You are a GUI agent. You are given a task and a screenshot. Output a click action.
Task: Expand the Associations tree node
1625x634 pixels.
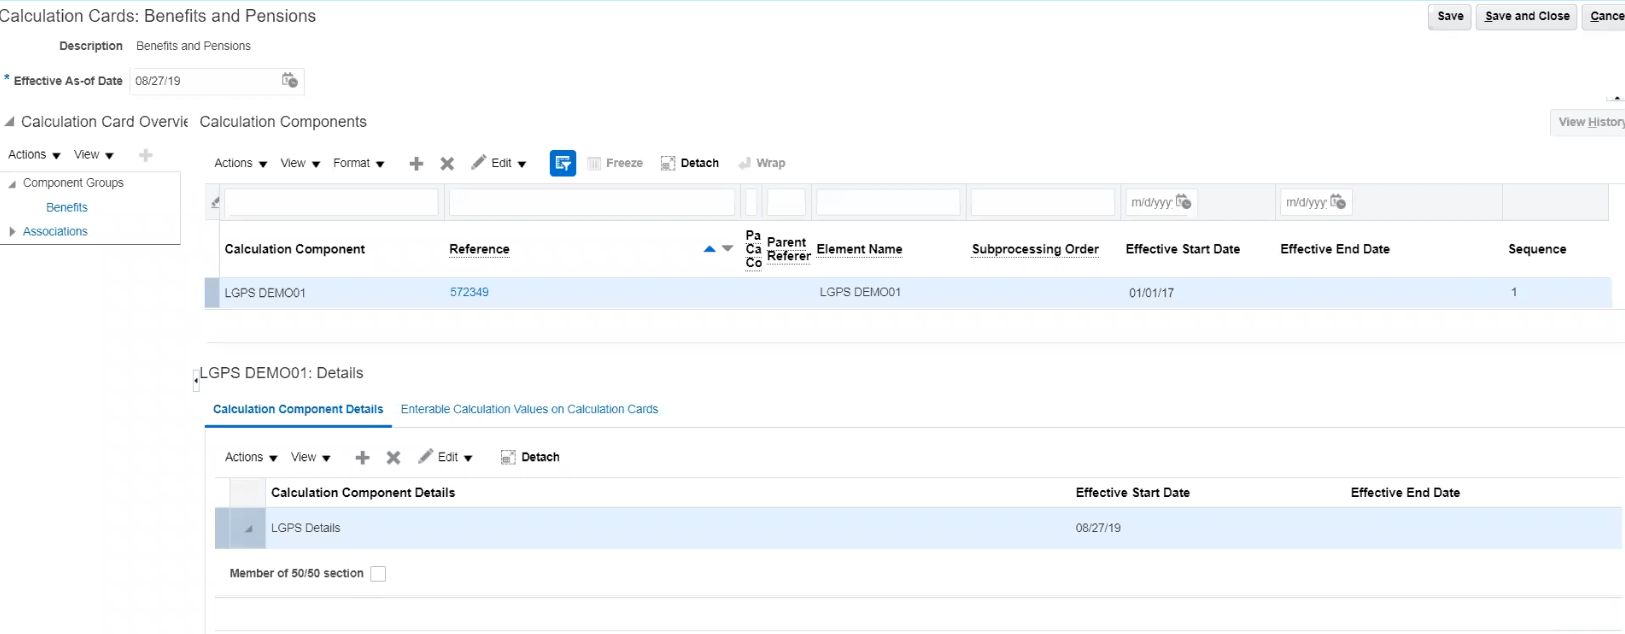(x=12, y=231)
